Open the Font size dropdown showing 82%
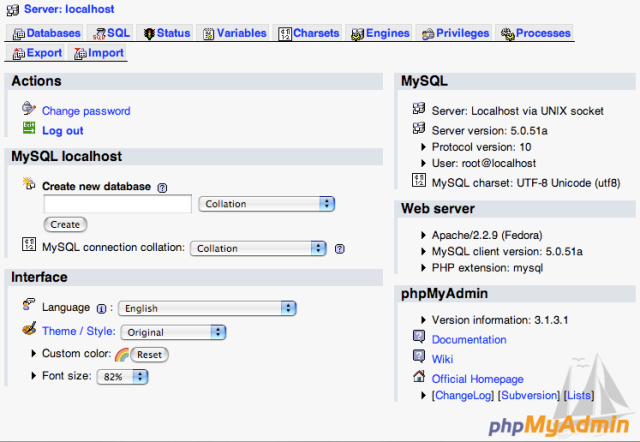640x442 pixels. click(x=122, y=376)
